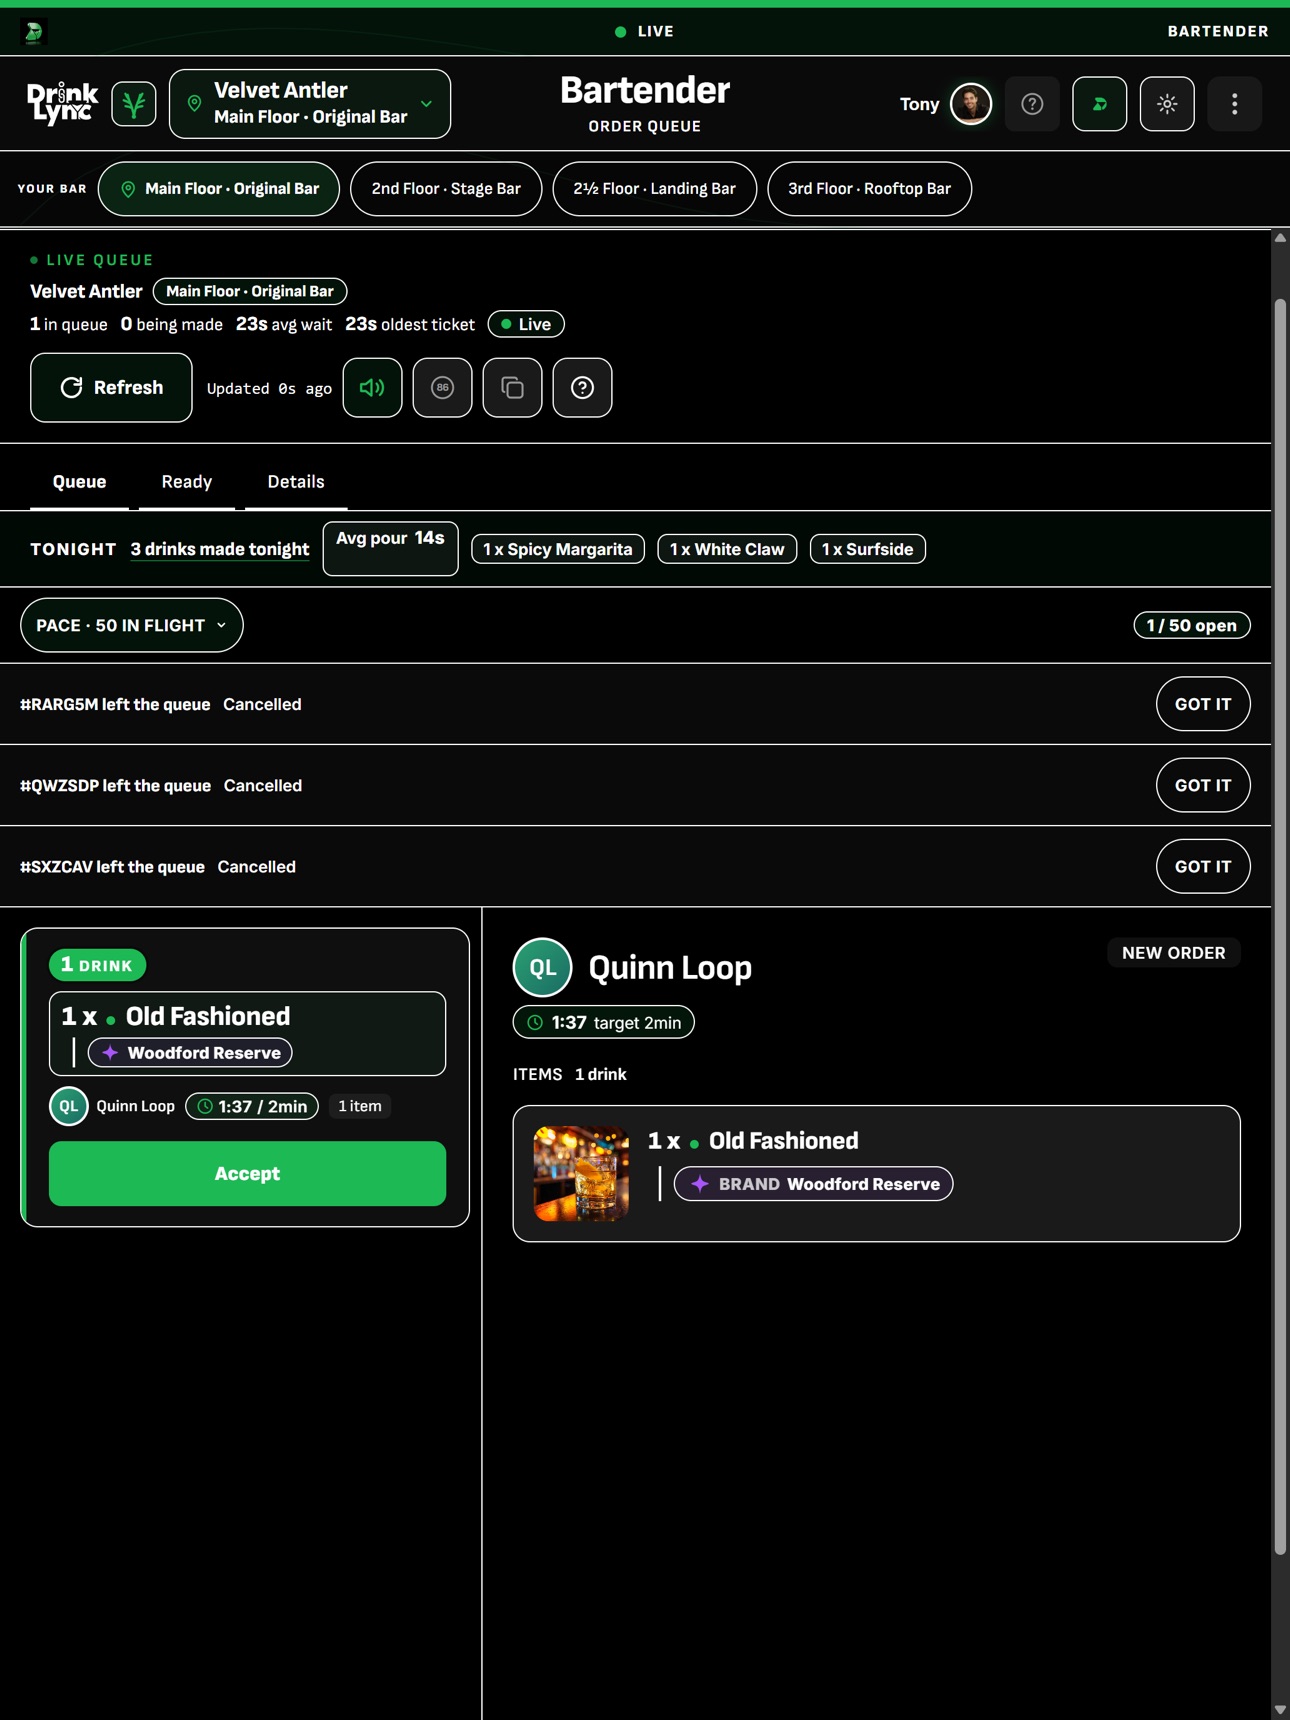Expand the Pace 50 in flight dropdown

point(132,625)
